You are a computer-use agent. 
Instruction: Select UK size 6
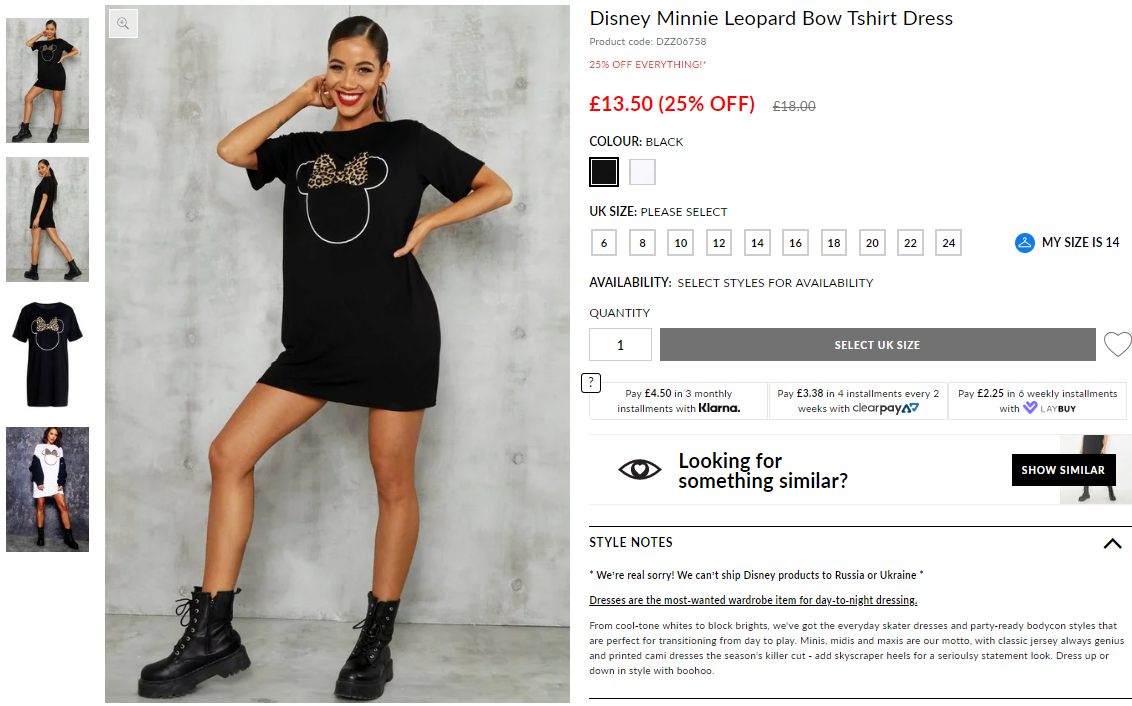click(x=604, y=243)
